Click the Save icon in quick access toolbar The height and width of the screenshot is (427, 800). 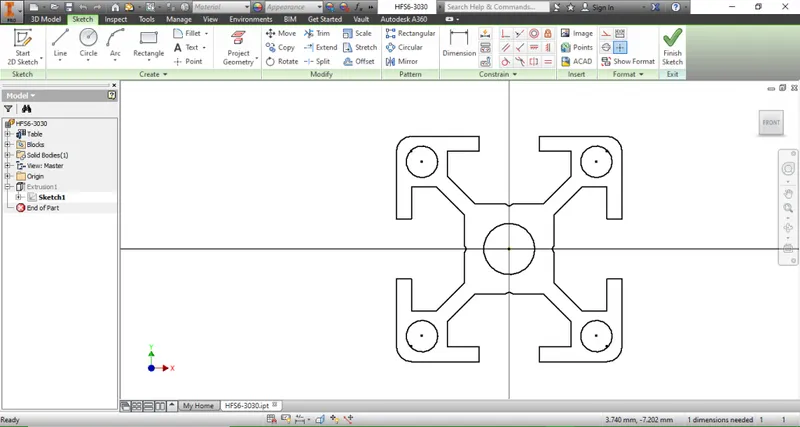[x=69, y=7]
